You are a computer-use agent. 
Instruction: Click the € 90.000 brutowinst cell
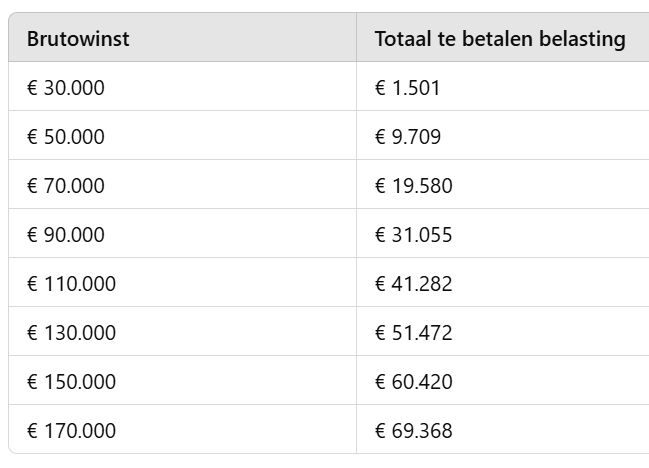click(x=66, y=235)
